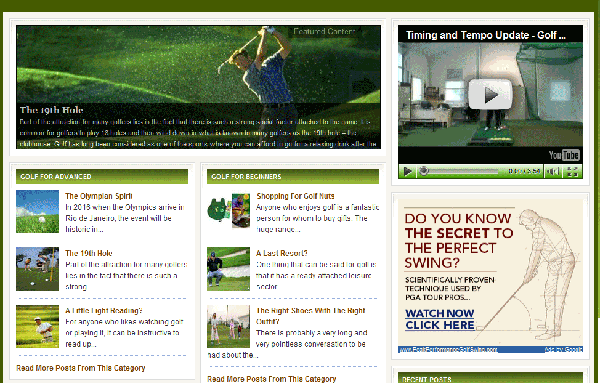Image resolution: width=600 pixels, height=383 pixels.
Task: Click The Right Shoes With The Right Outfit
Action: tap(310, 316)
